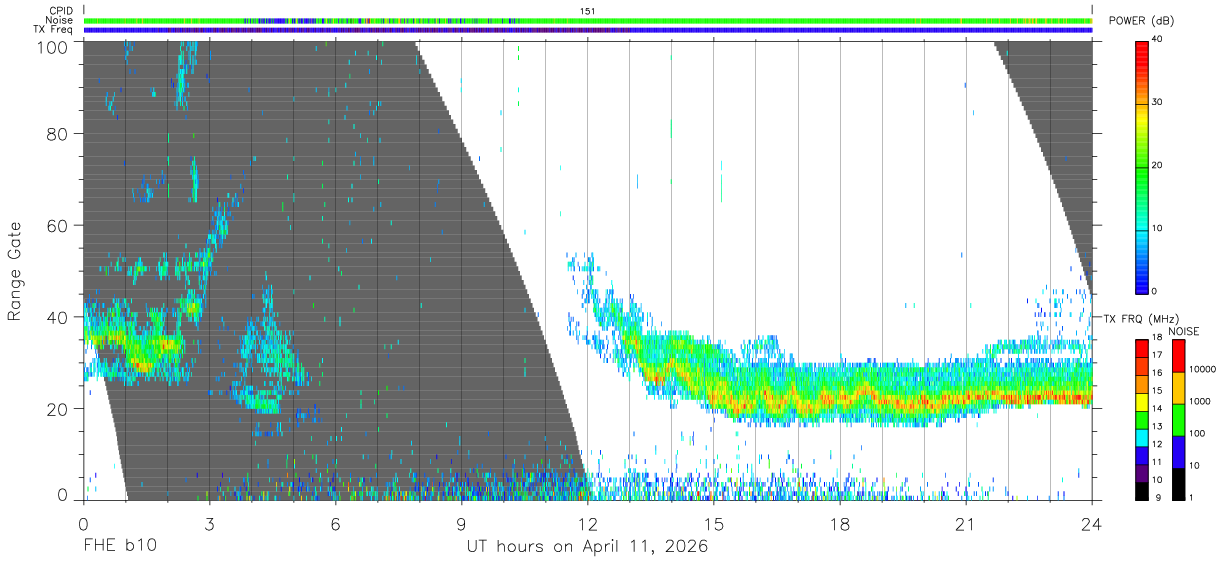The width and height of the screenshot is (1228, 567).
Task: Select the Noise strip above the plot
Action: (588, 20)
